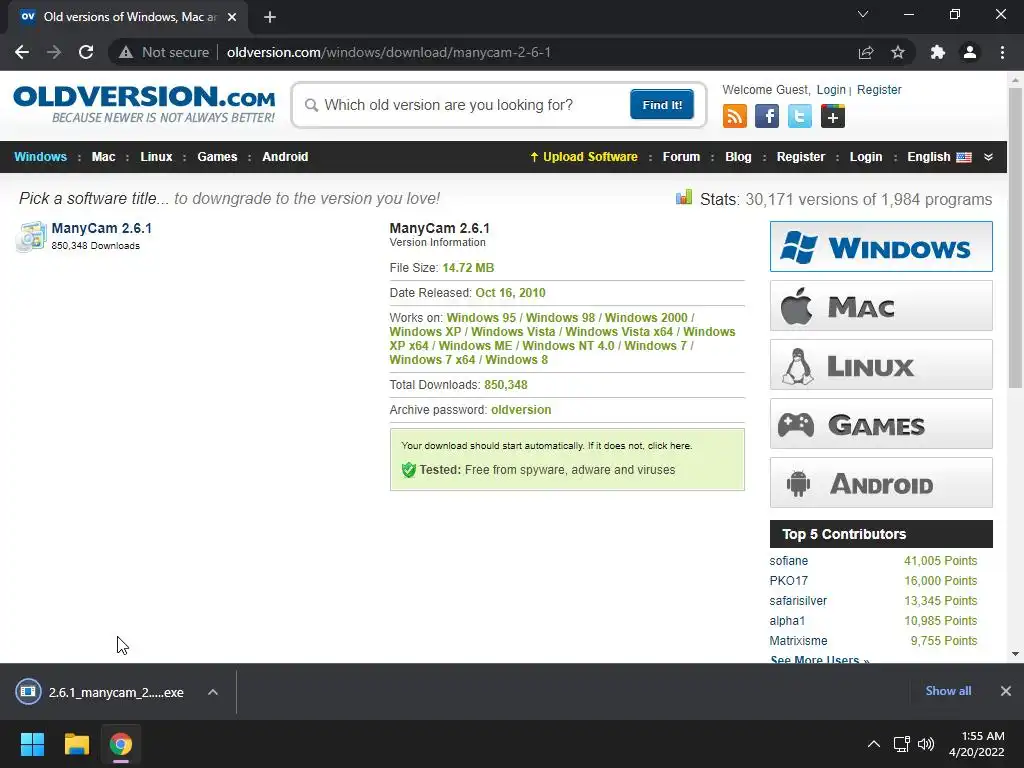Open contributor PKO17 profile

point(788,581)
